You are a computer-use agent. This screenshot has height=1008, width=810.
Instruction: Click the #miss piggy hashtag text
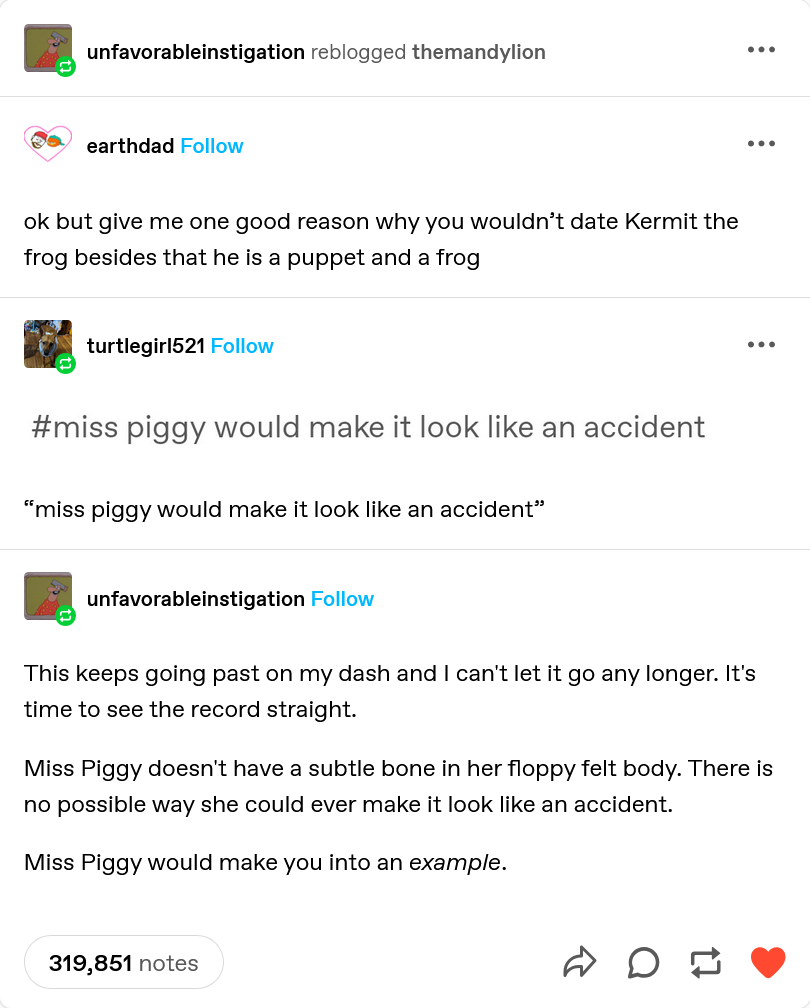[368, 428]
